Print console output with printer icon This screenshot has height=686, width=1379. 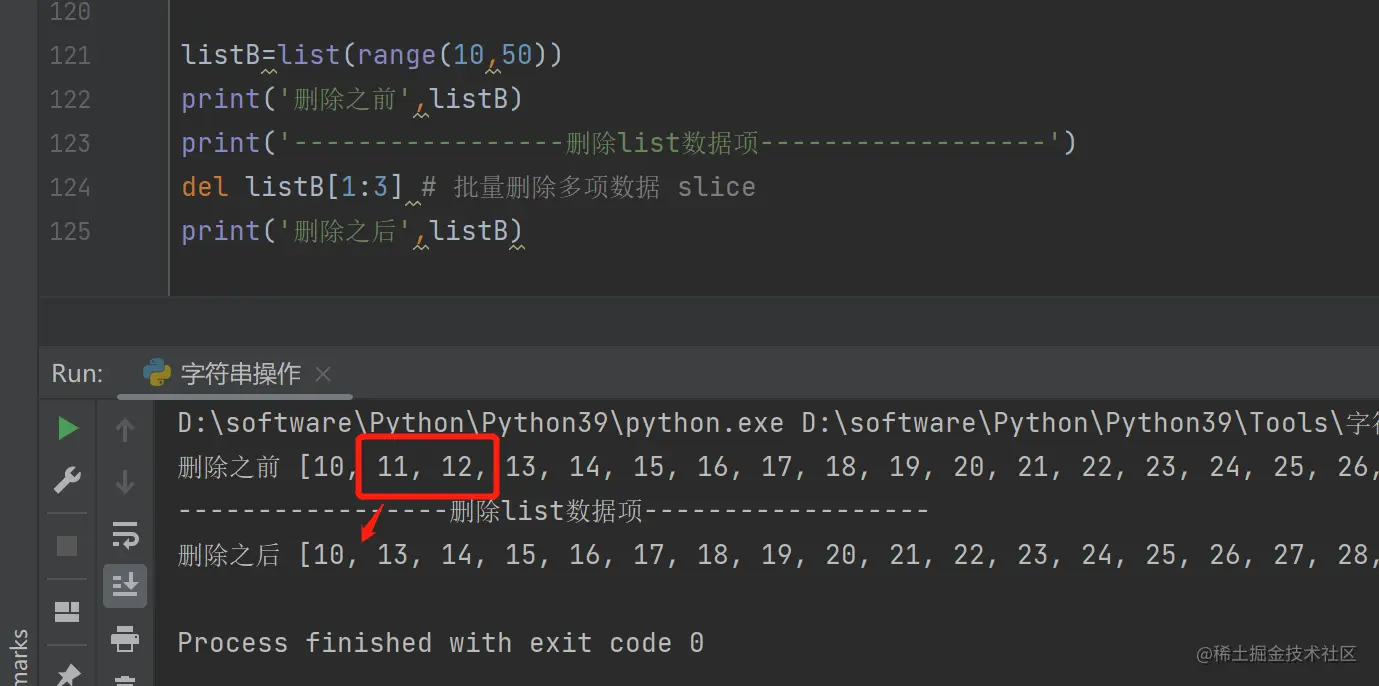pos(125,637)
